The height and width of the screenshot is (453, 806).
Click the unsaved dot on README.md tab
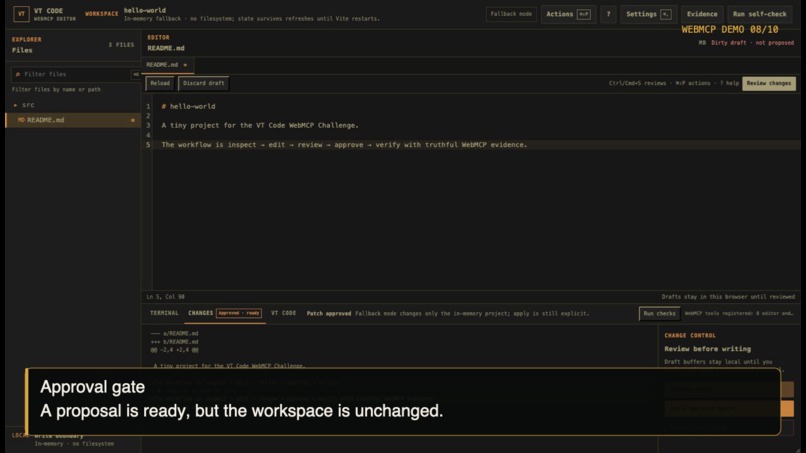[185, 65]
